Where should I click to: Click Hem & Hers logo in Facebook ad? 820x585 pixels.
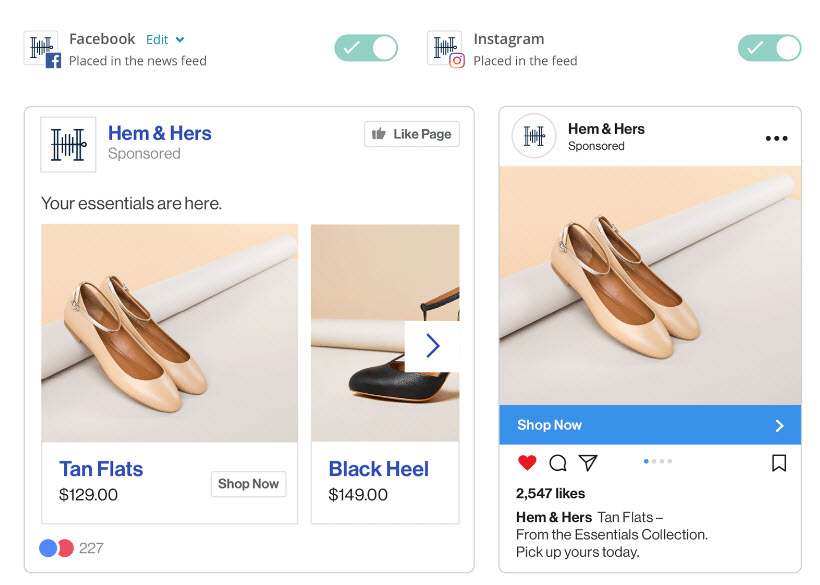68,145
